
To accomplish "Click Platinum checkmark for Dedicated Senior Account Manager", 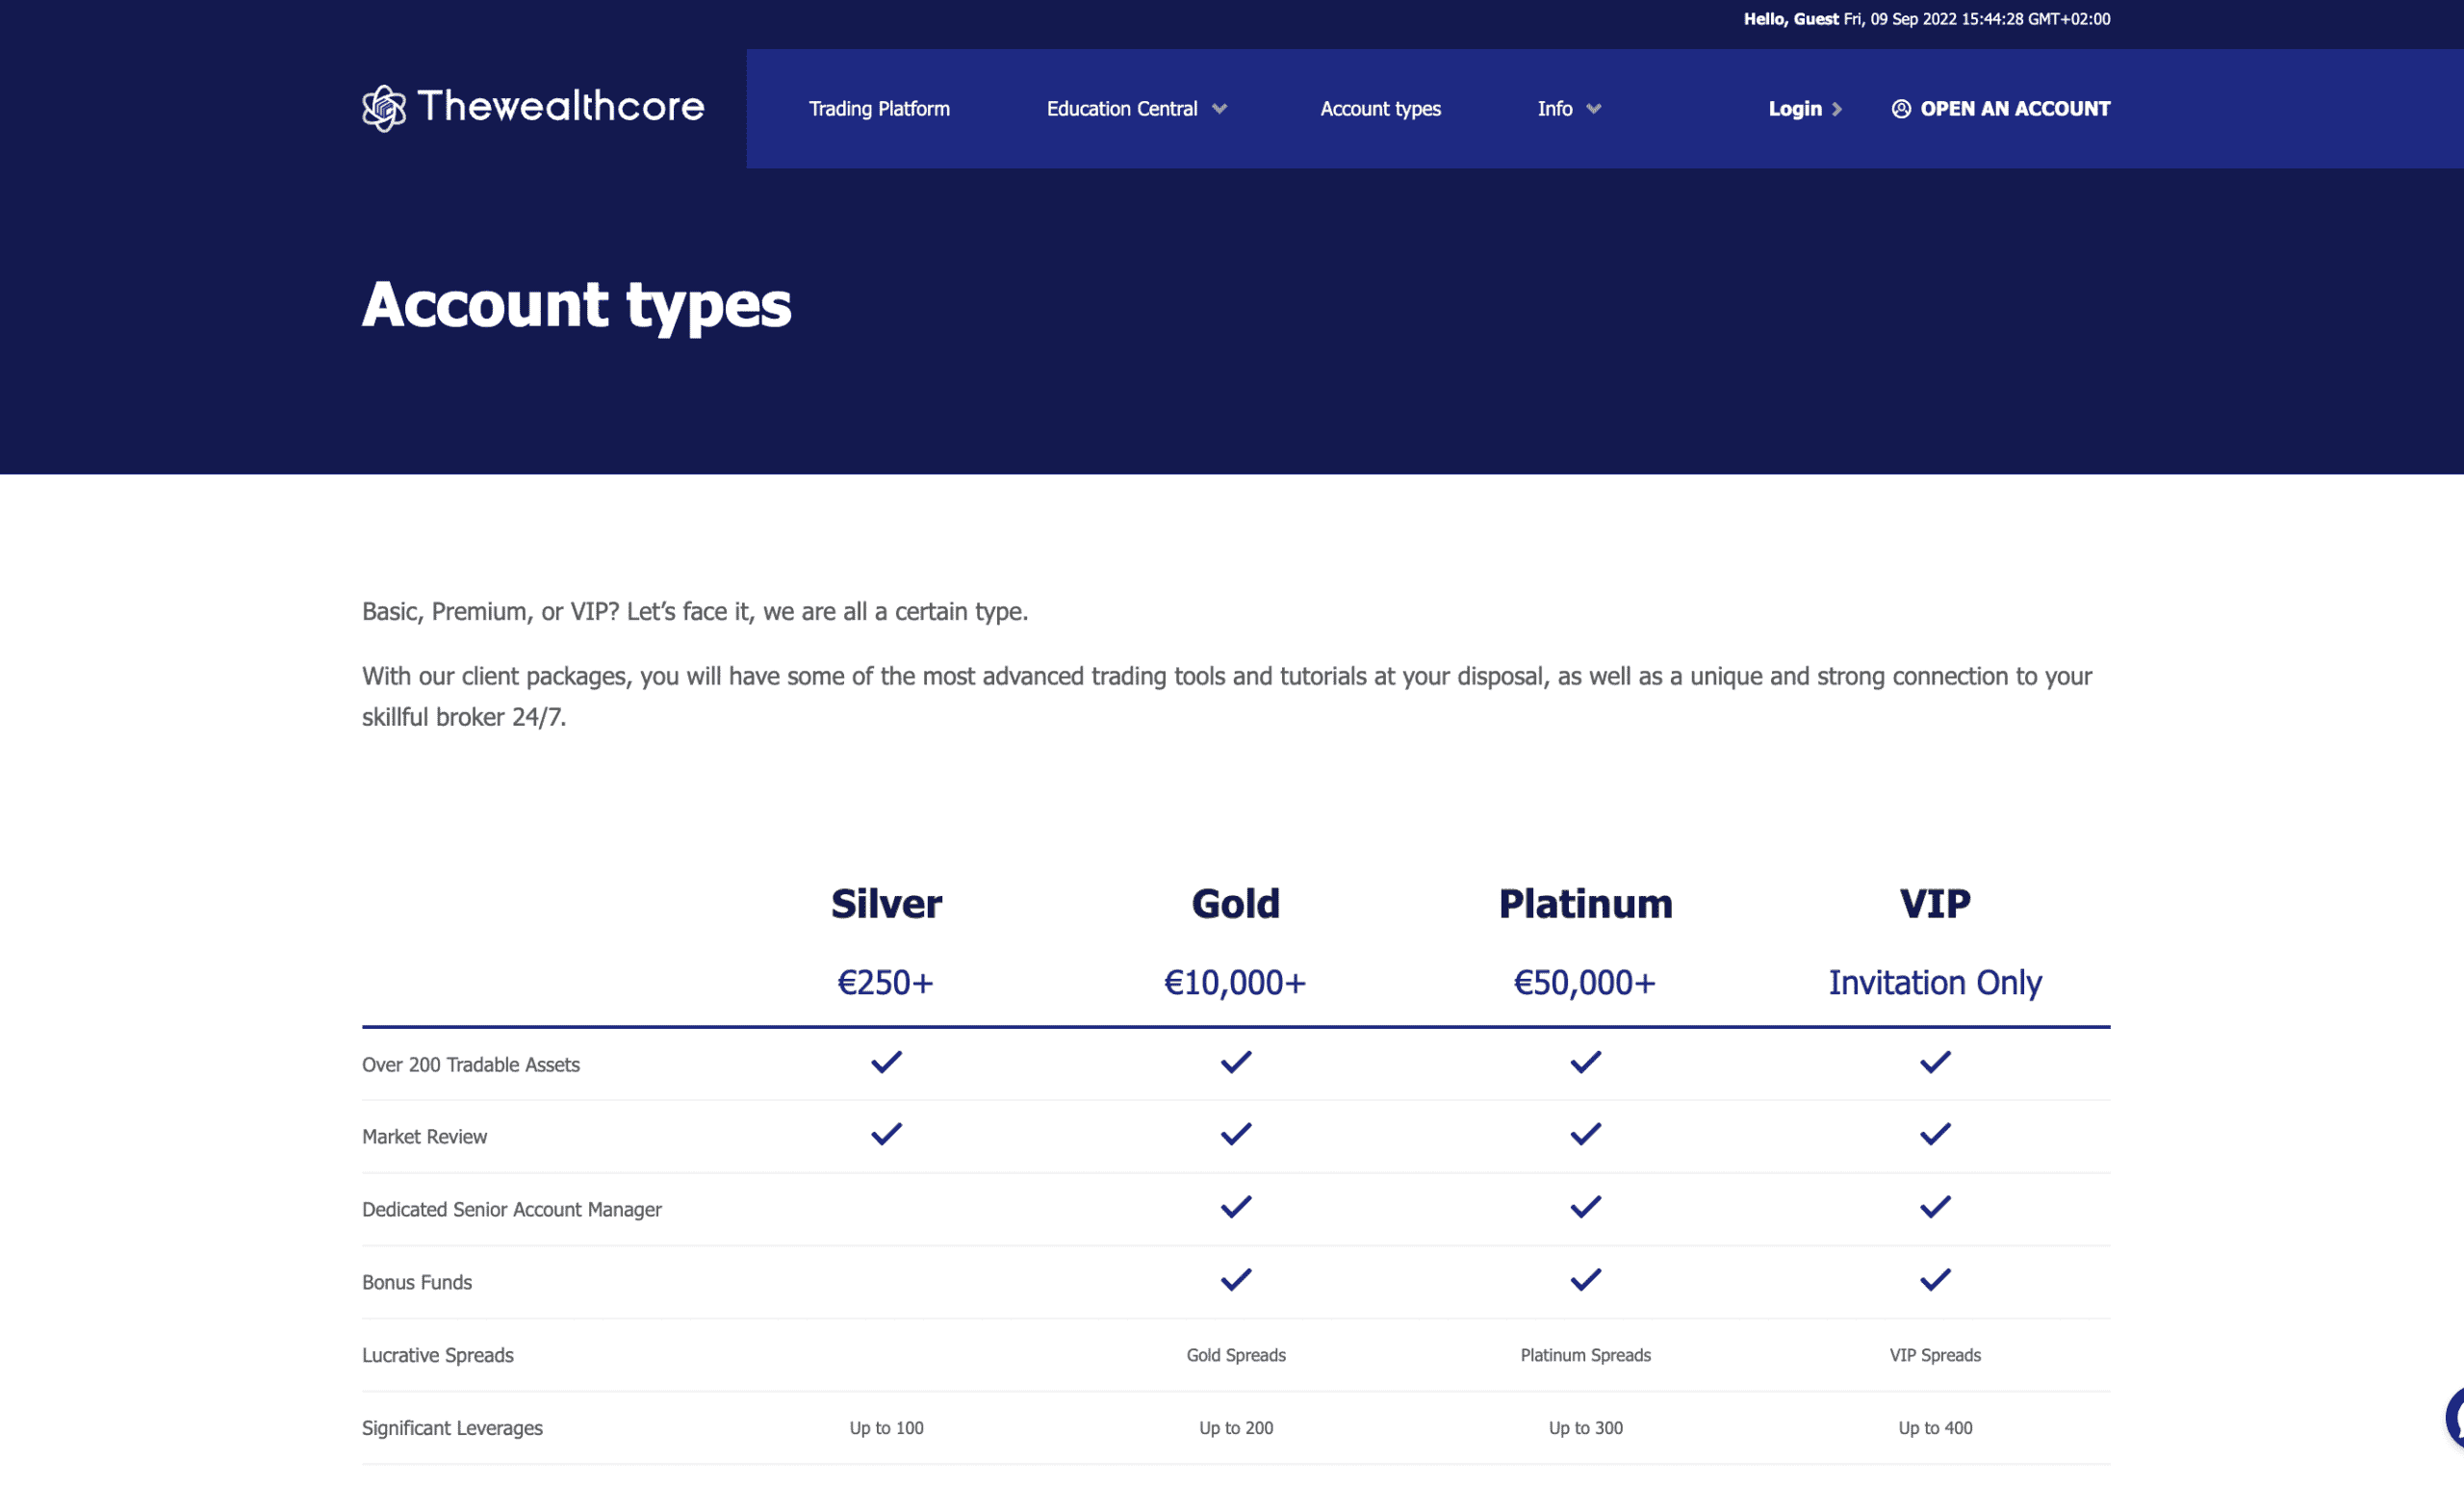I will tap(1585, 1207).
